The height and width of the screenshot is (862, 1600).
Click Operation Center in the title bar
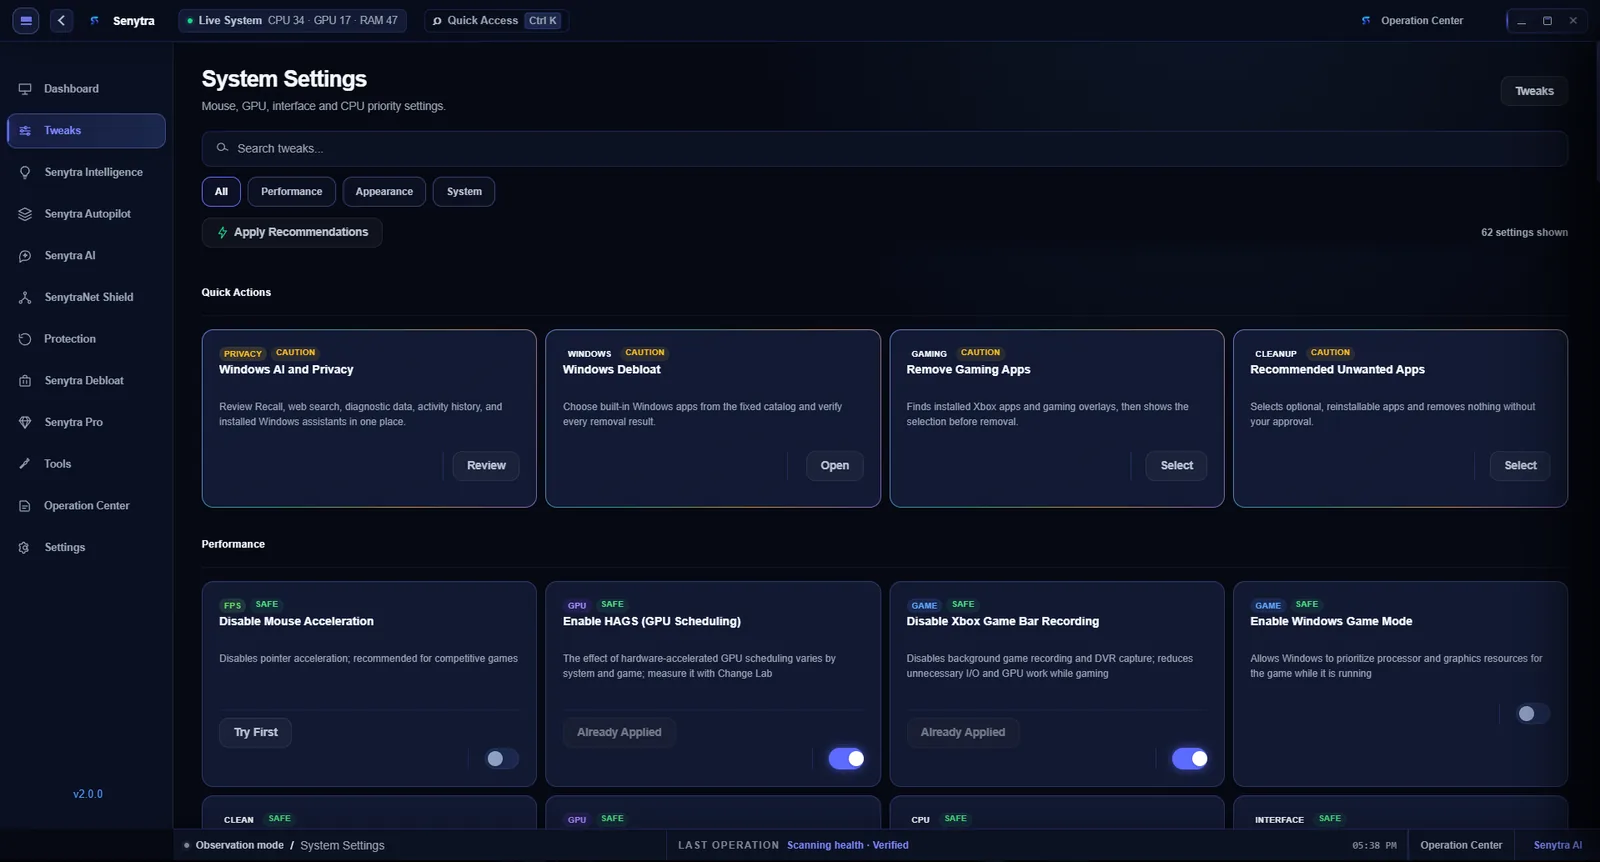pos(1422,20)
